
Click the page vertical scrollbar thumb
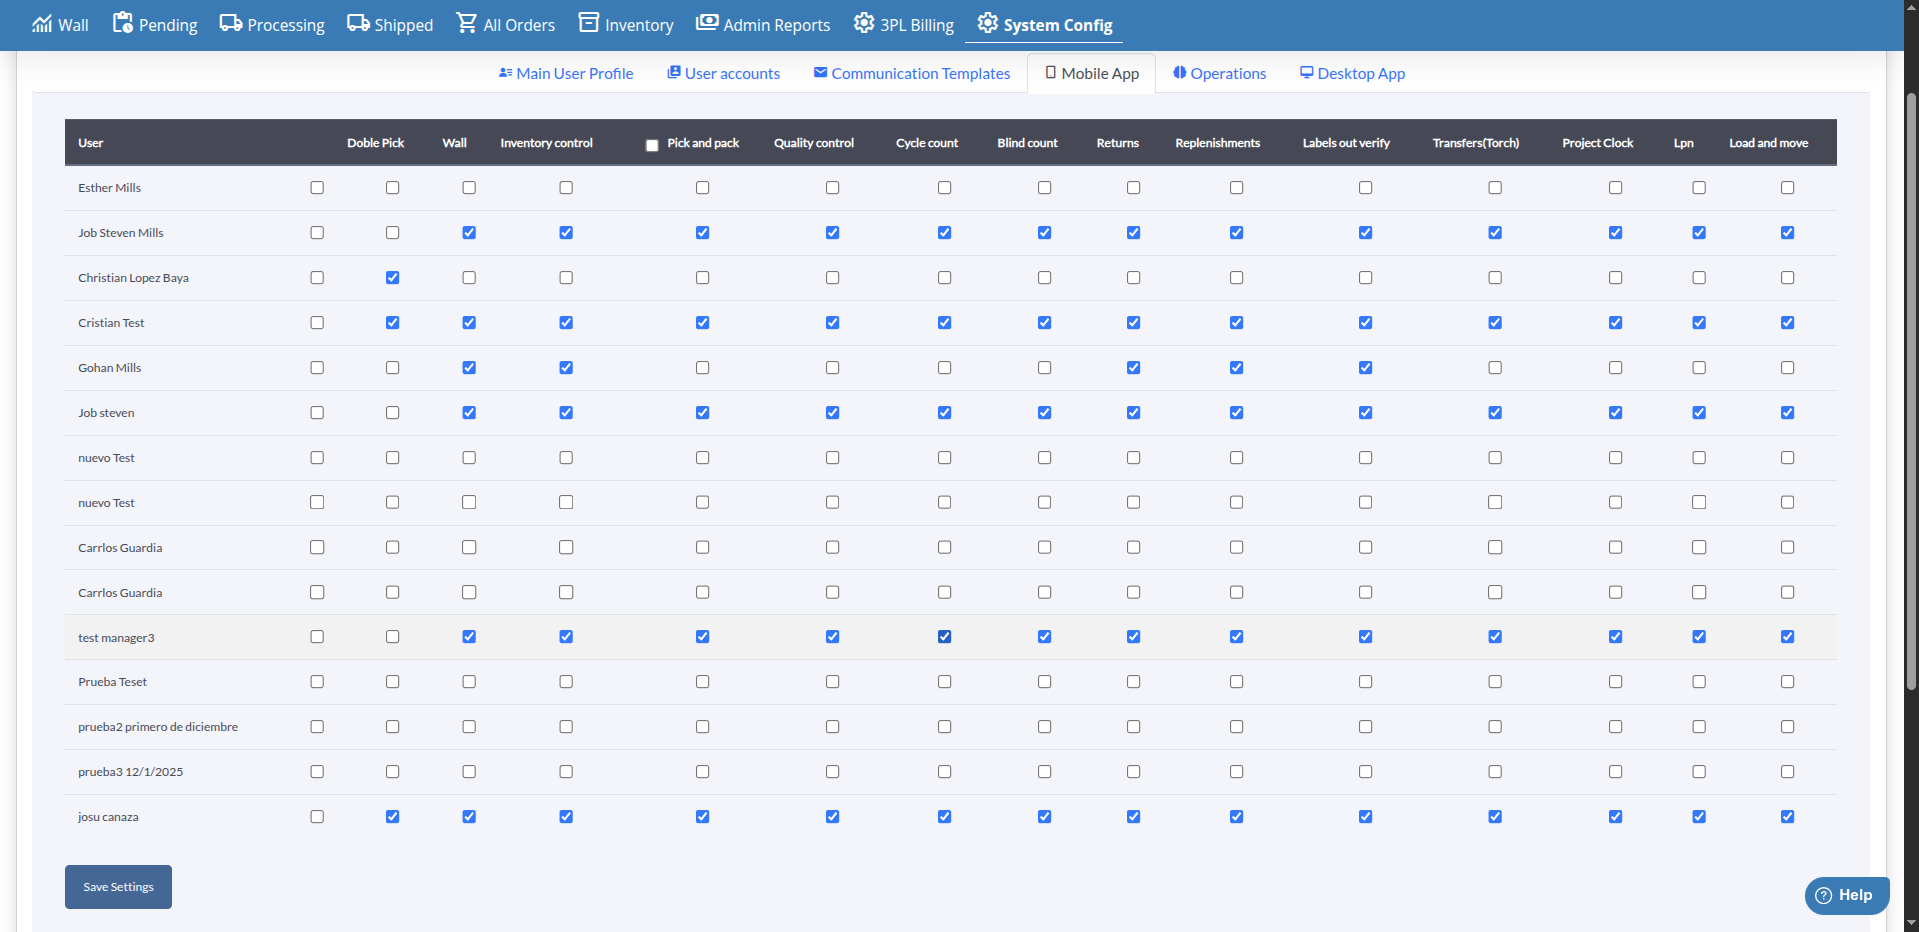click(1911, 390)
